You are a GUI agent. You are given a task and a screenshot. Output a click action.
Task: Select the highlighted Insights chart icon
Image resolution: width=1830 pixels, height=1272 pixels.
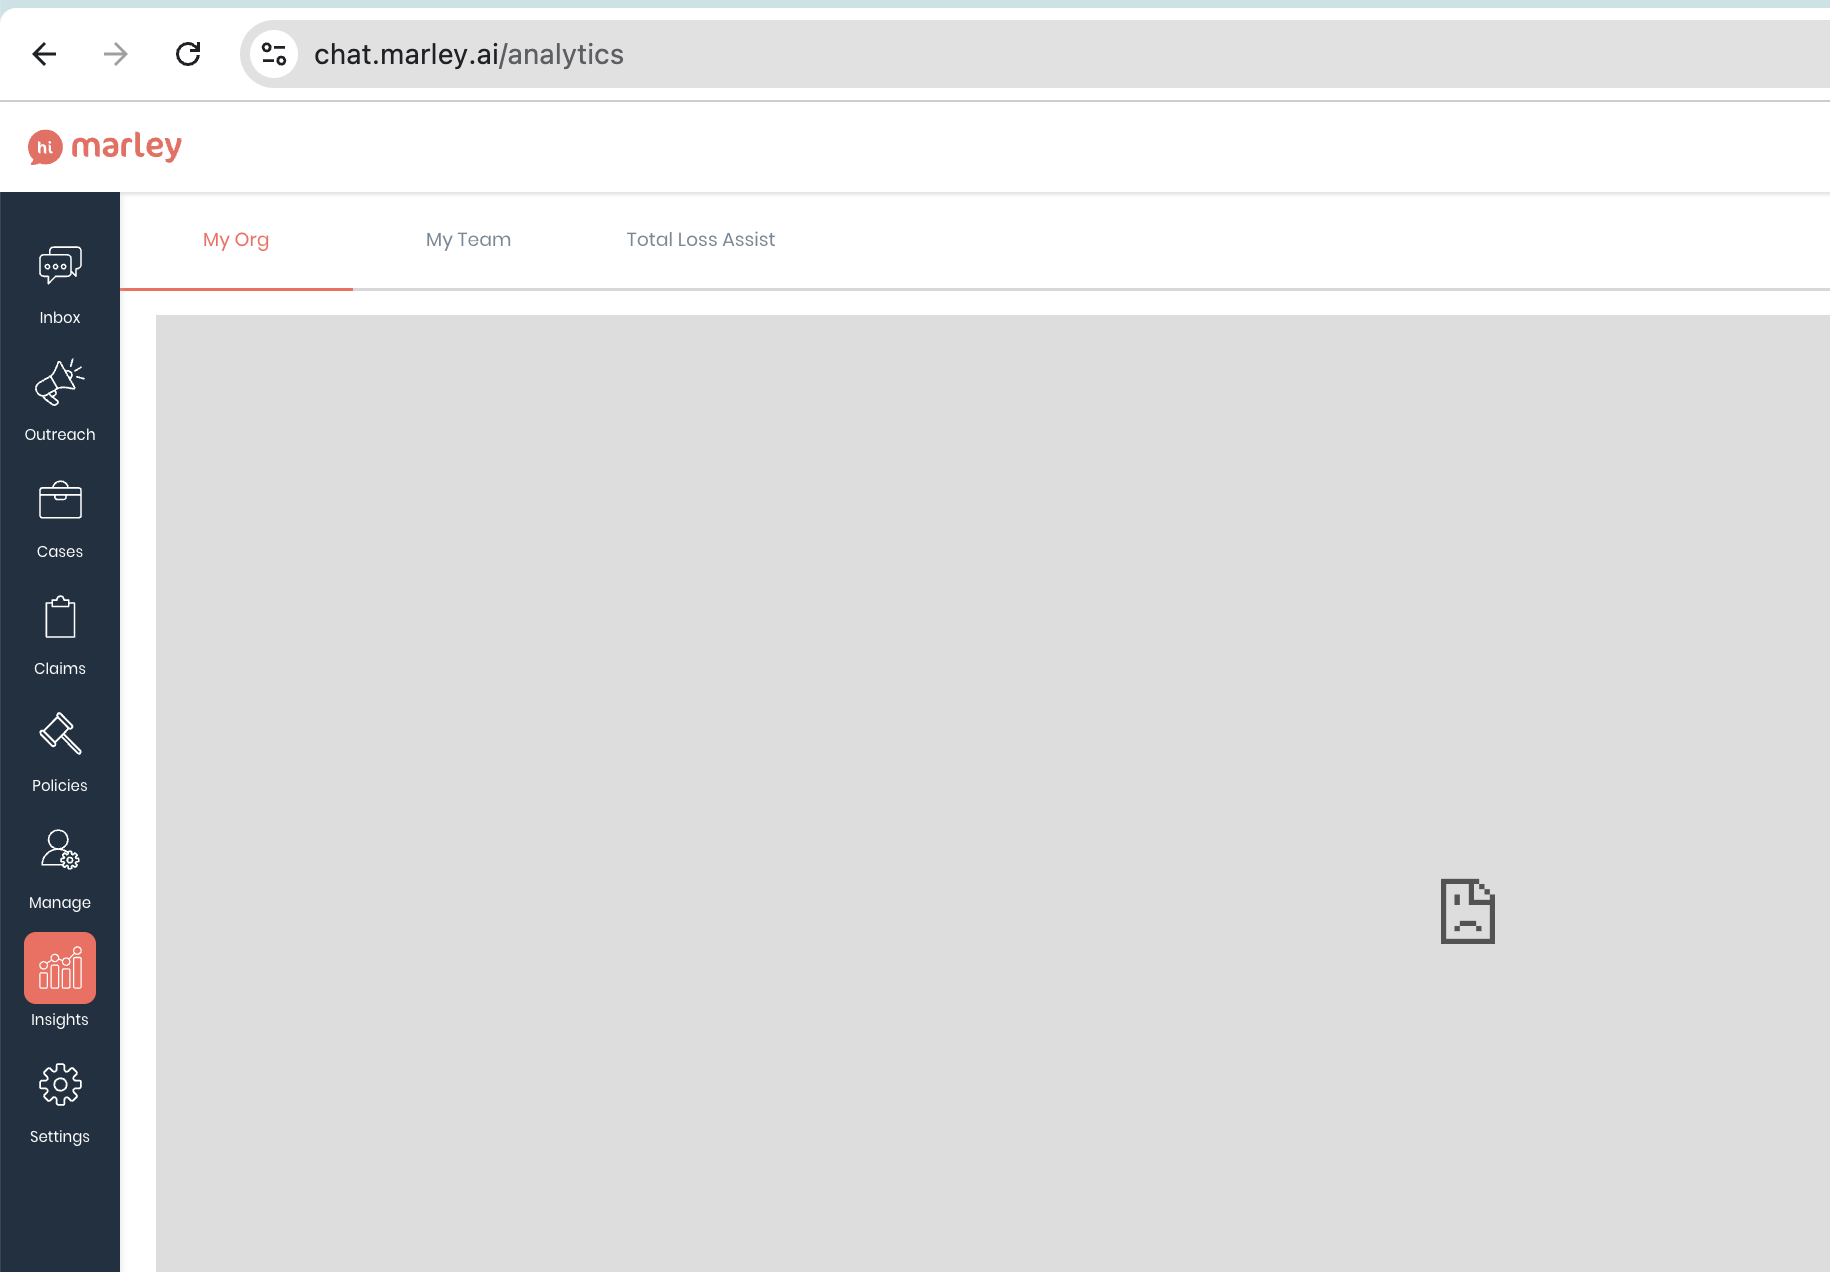pyautogui.click(x=59, y=967)
